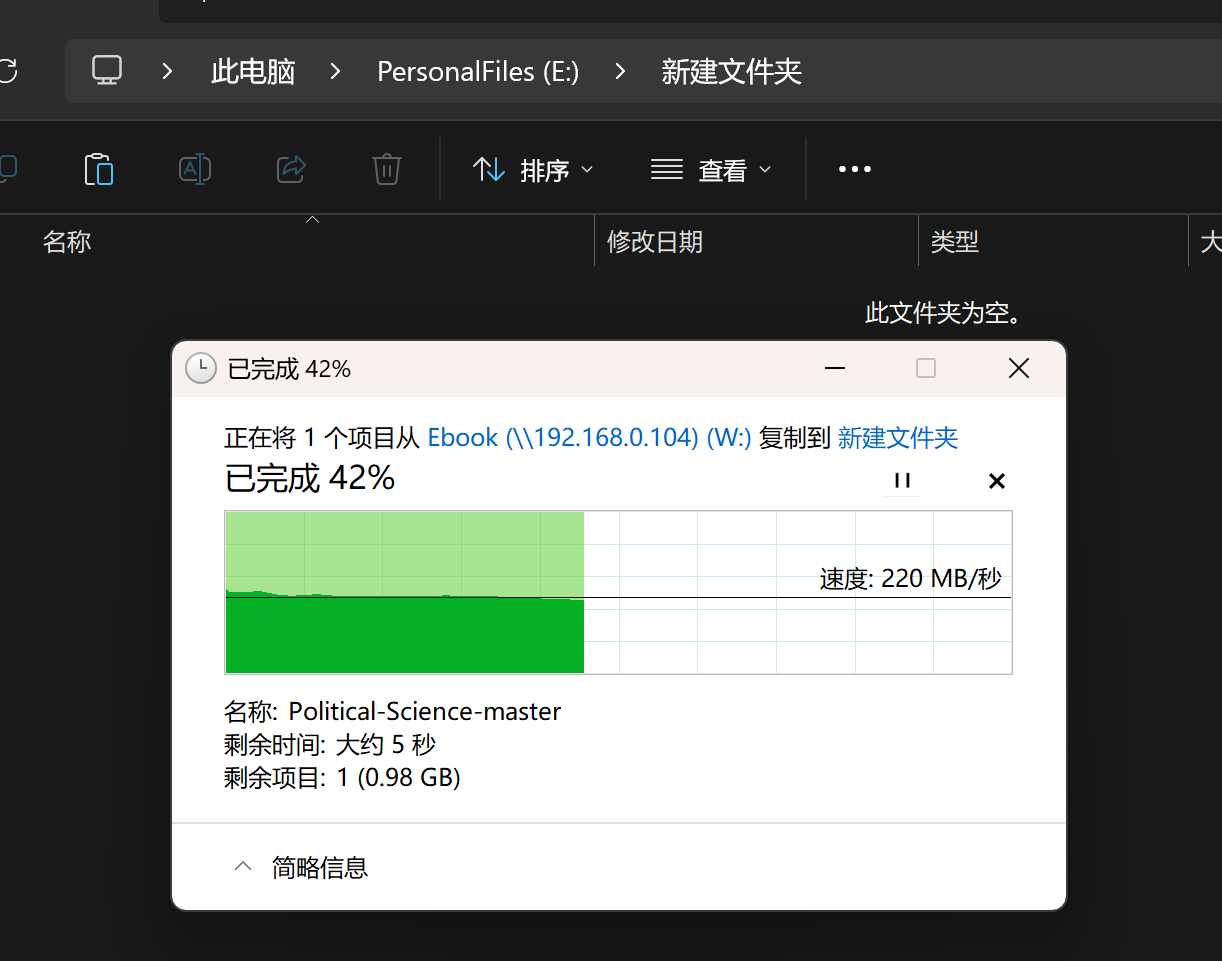1222x961 pixels.
Task: Click the 剩余项目: 1 (0.98 GB) text
Action: pos(342,778)
